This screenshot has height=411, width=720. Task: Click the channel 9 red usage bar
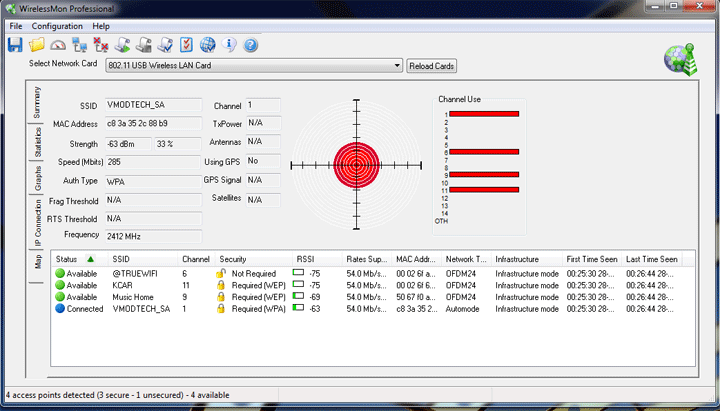coord(484,175)
